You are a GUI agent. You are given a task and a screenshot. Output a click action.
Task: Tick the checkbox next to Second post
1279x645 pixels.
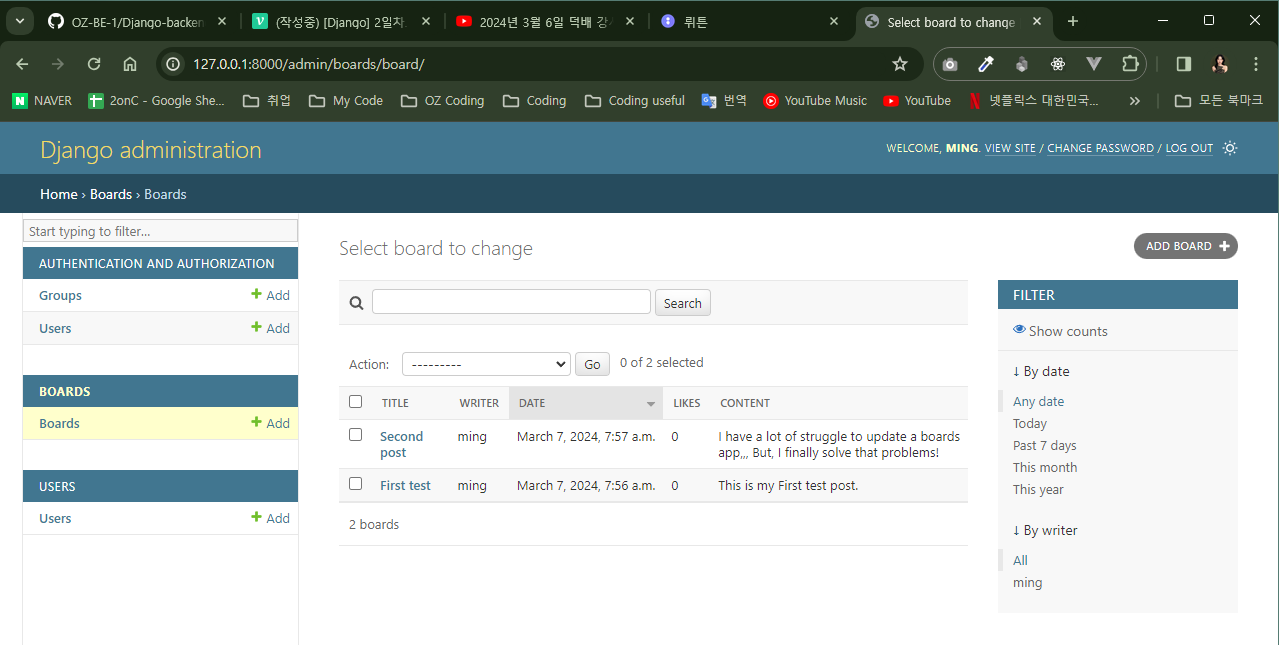tap(355, 434)
